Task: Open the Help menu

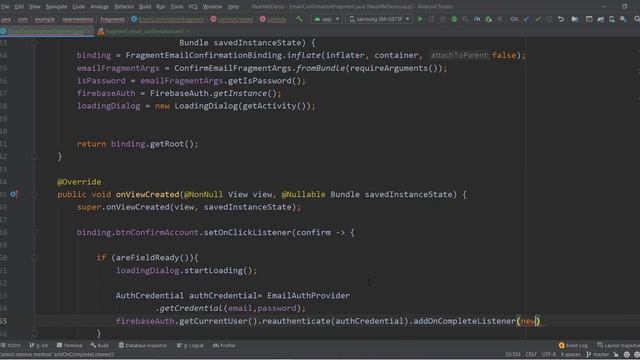Action: 233,7
